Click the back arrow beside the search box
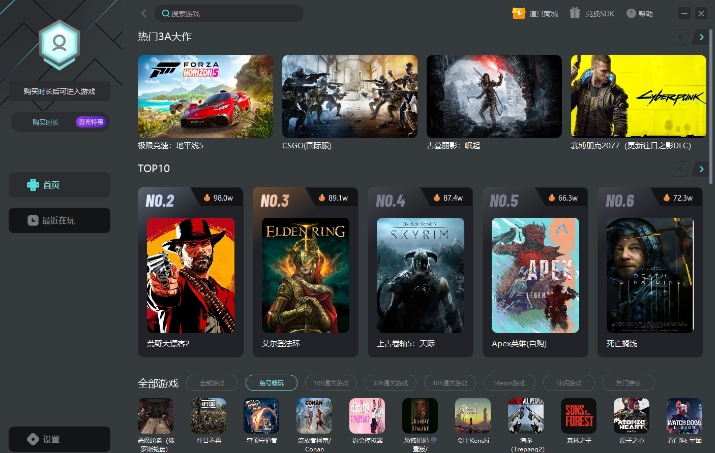The image size is (715, 453). 144,14
